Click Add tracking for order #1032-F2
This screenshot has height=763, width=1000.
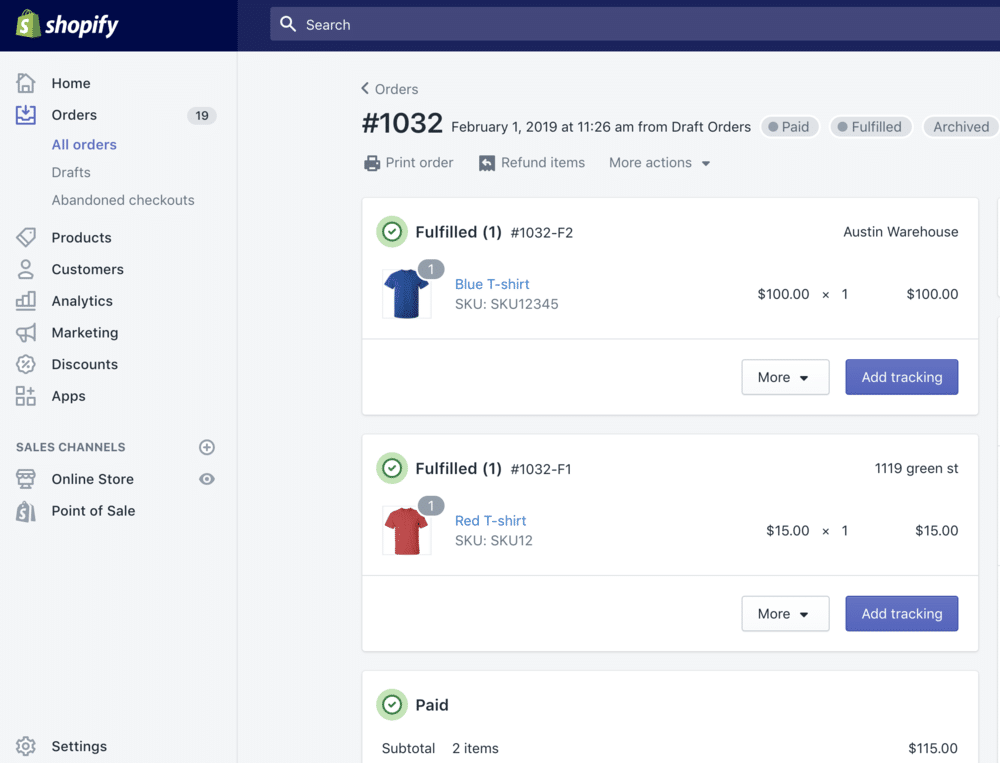coord(901,377)
